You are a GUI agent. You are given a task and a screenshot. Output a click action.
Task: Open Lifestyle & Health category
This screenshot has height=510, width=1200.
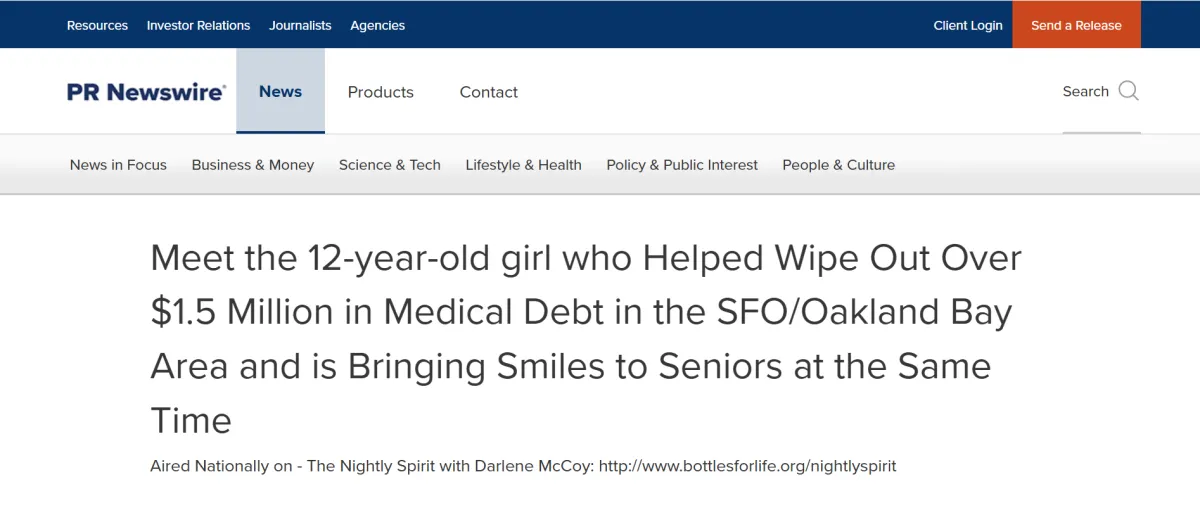tap(523, 165)
